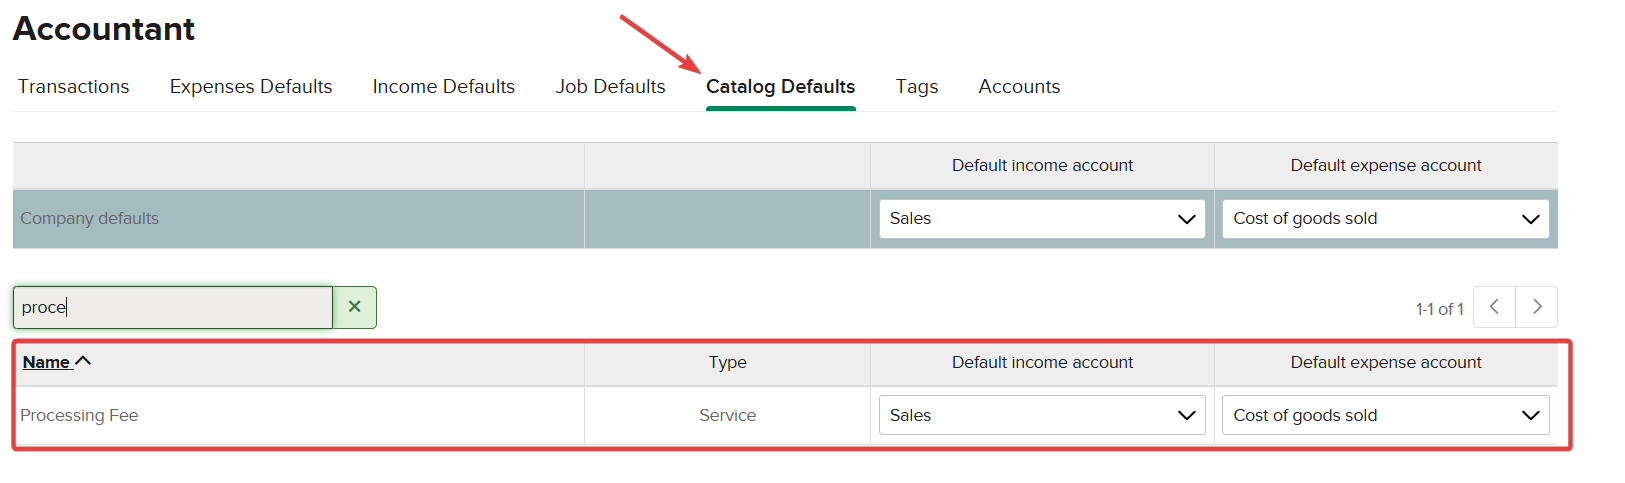Switch to the Transactions tab
The height and width of the screenshot is (483, 1625).
[x=74, y=87]
